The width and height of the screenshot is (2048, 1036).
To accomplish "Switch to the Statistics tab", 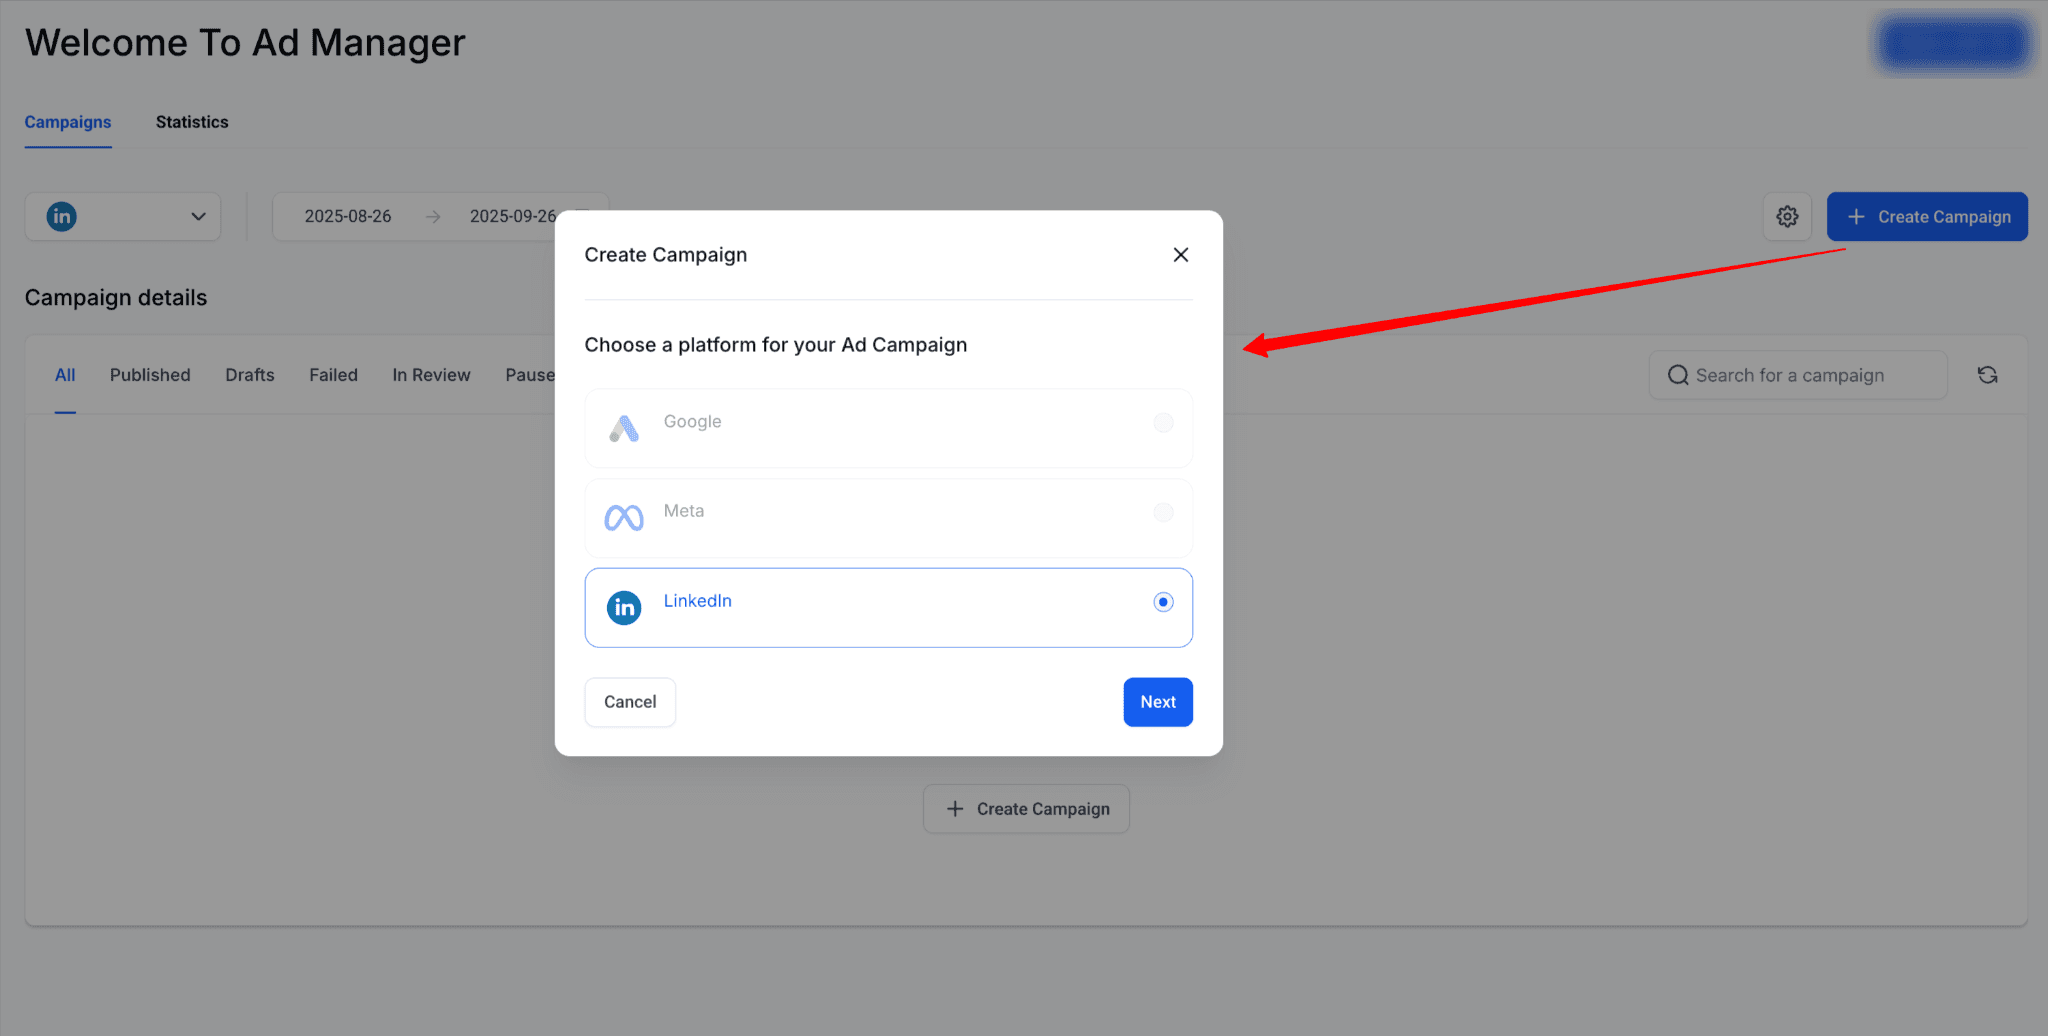I will tap(192, 122).
